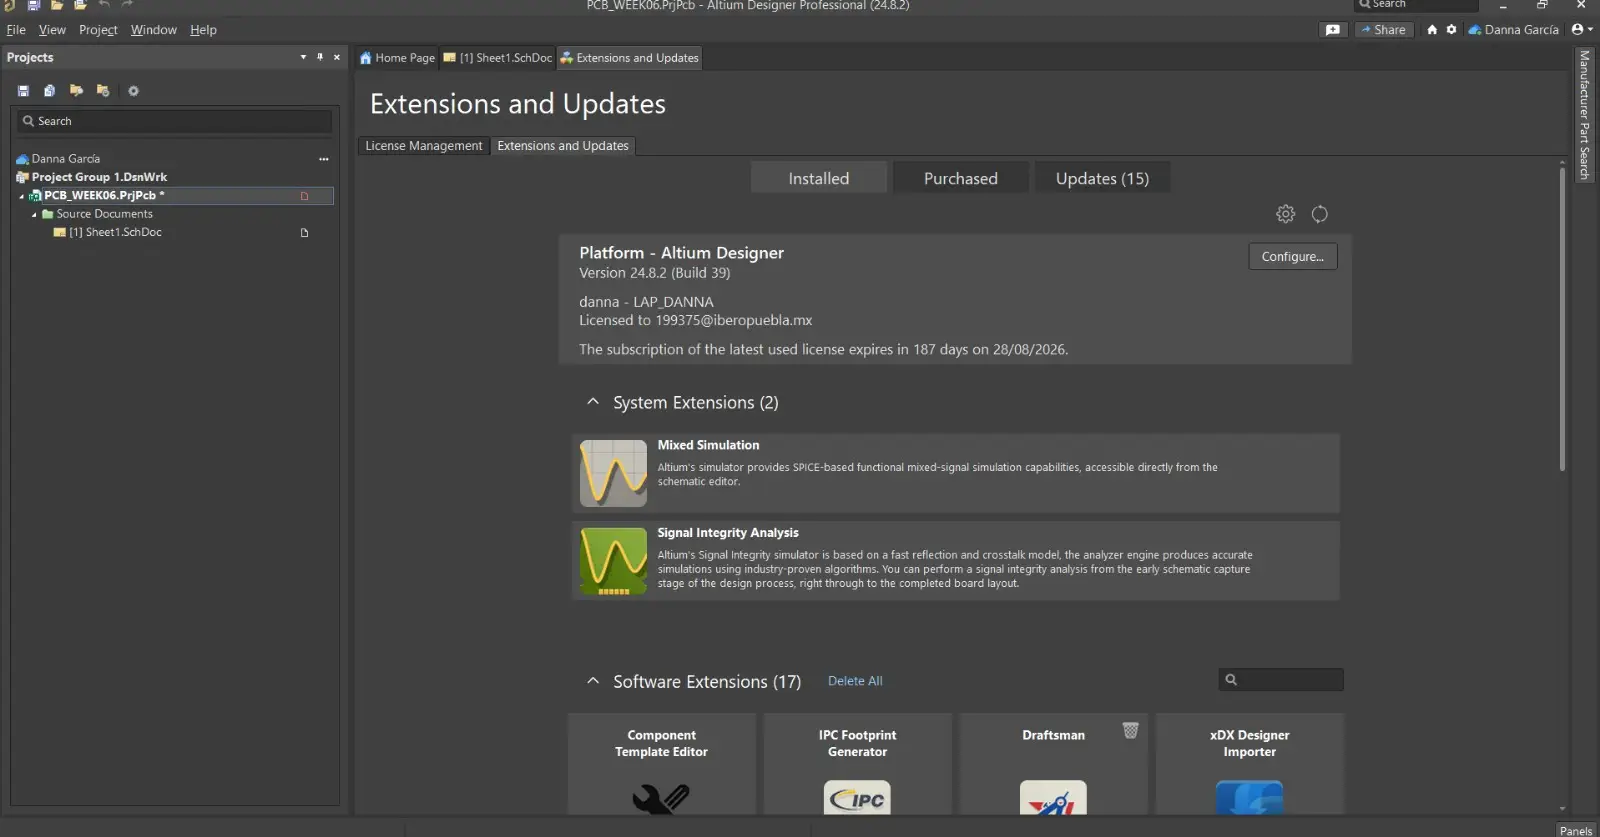Click the Signal Integrity Analysis extension icon

613,561
